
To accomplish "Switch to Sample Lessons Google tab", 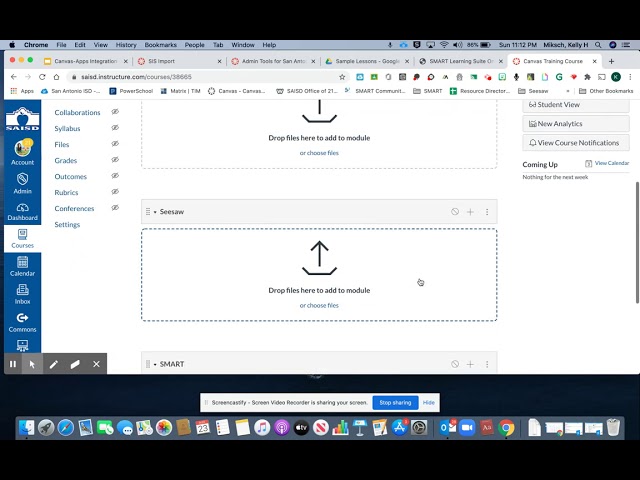I will click(x=367, y=61).
